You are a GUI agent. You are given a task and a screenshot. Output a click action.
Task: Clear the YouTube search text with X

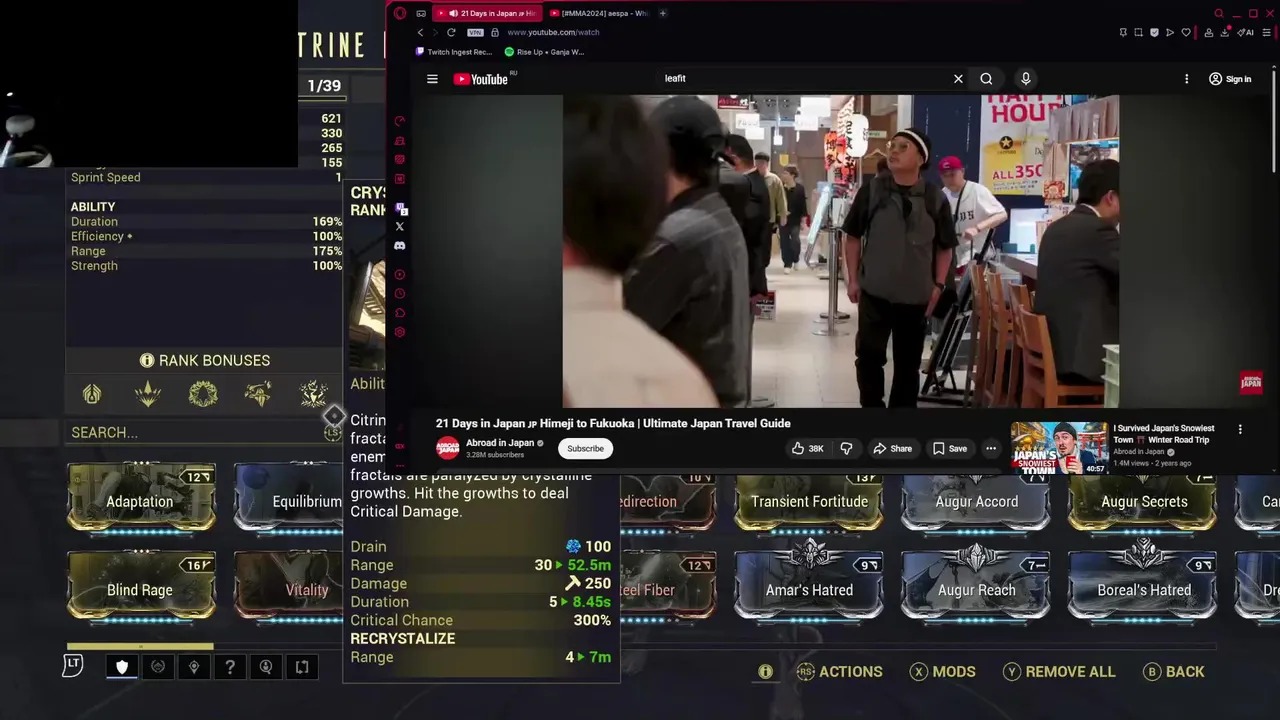pyautogui.click(x=958, y=79)
